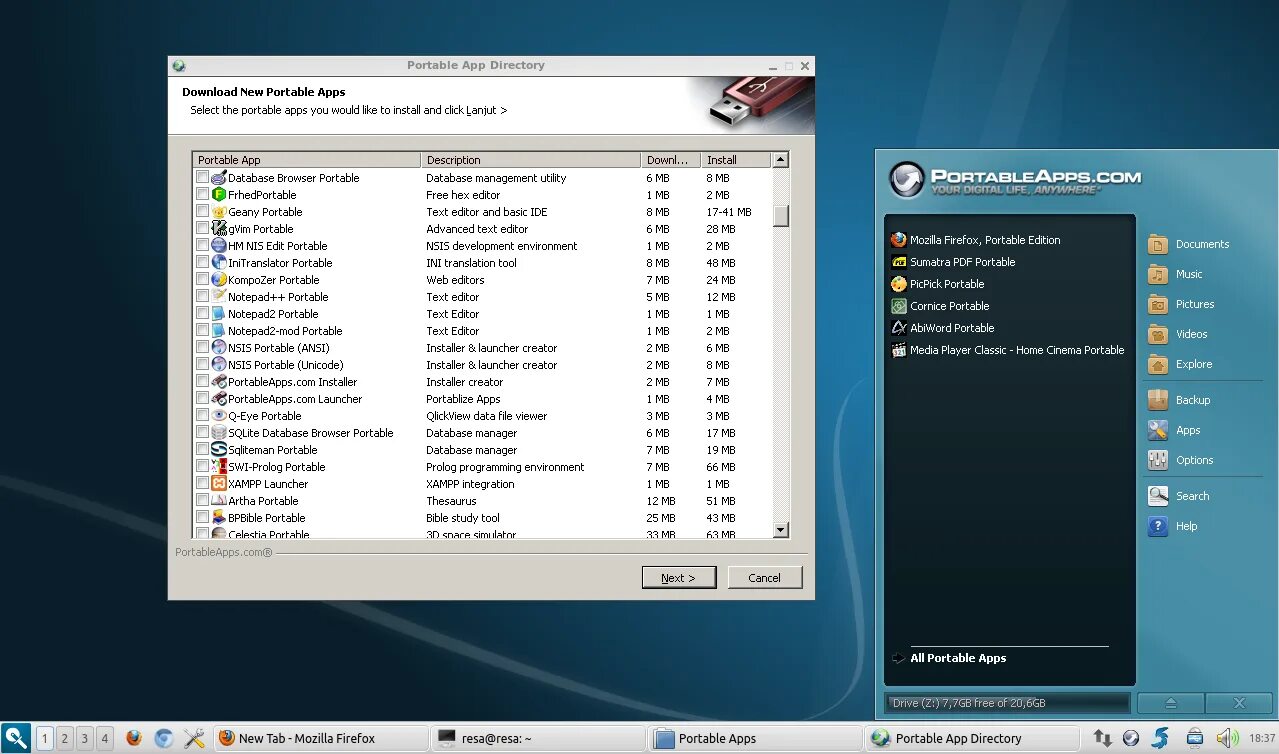Click the list scrollbar down arrow

[781, 530]
